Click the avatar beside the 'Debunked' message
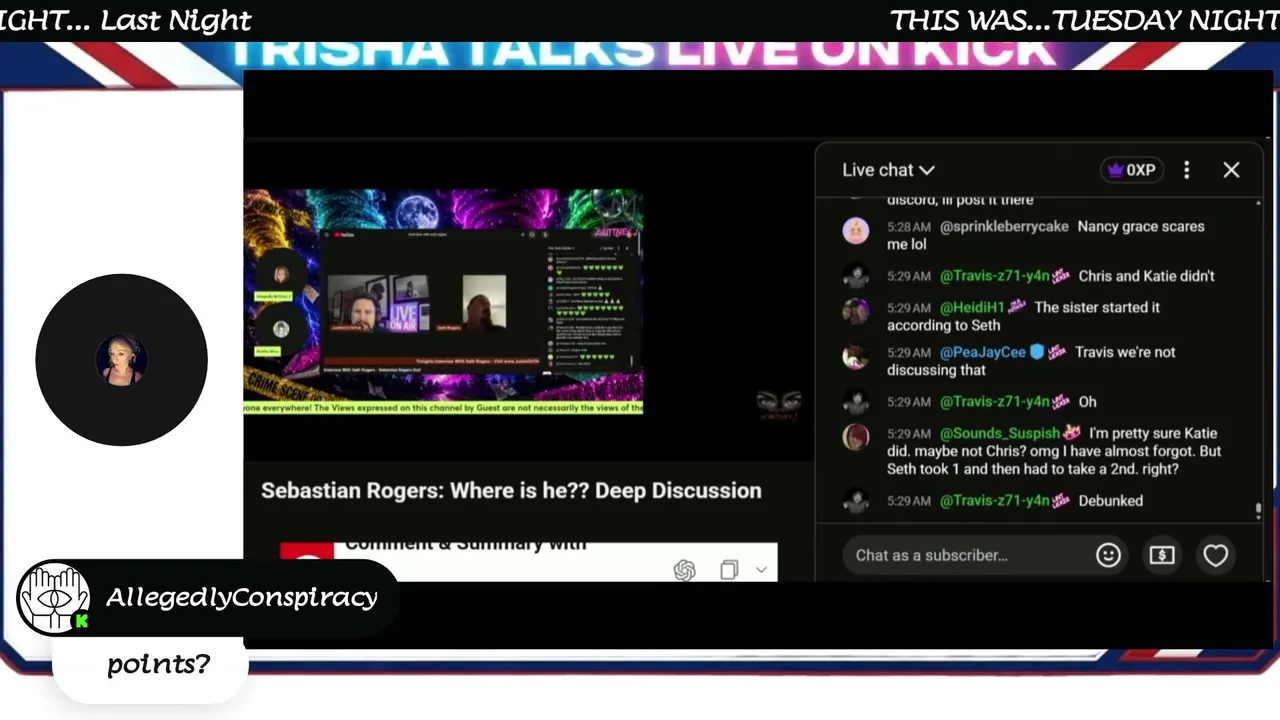Viewport: 1280px width, 720px height. coord(855,501)
